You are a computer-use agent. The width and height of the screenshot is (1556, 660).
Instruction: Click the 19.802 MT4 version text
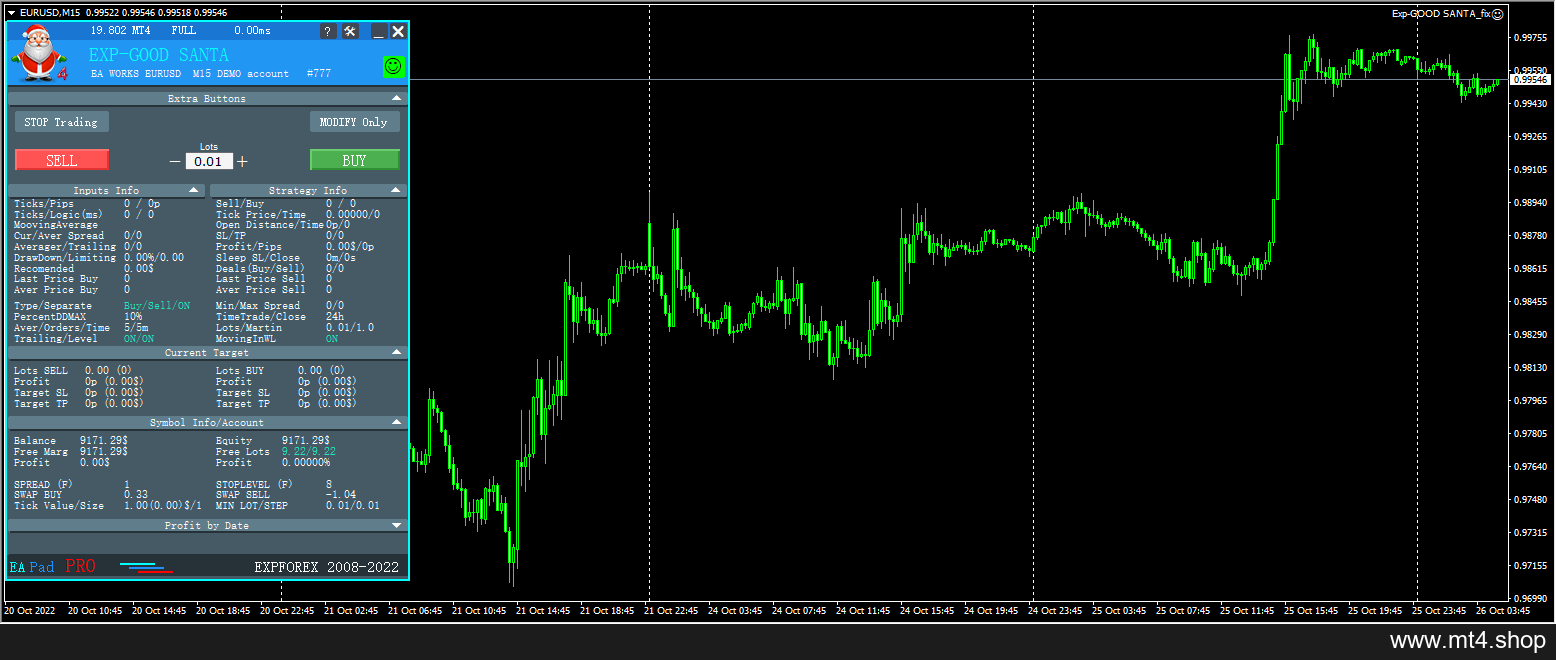120,31
